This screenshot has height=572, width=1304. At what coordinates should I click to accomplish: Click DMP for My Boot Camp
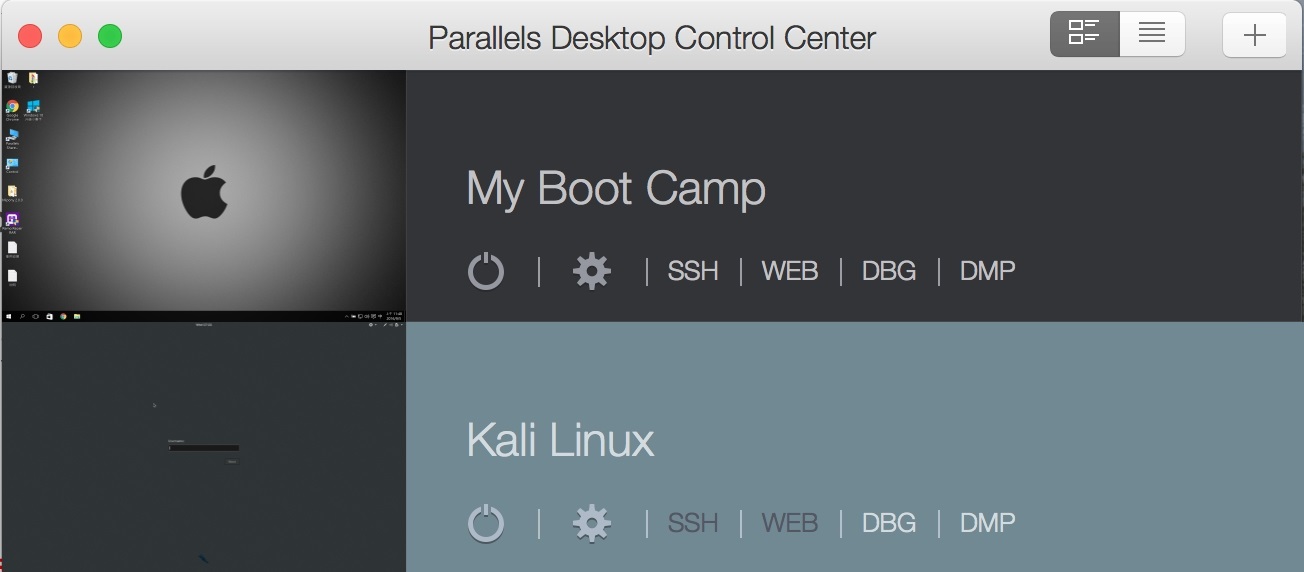click(x=987, y=271)
